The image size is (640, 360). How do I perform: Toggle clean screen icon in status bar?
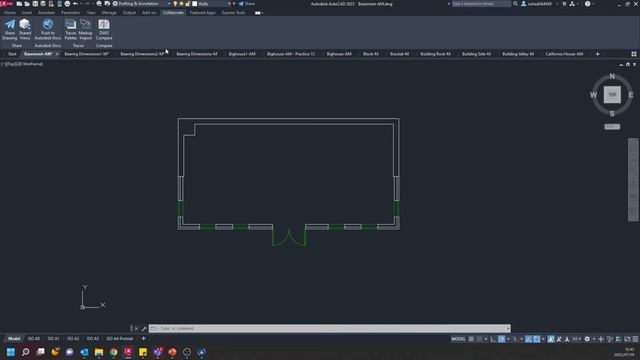[627, 339]
